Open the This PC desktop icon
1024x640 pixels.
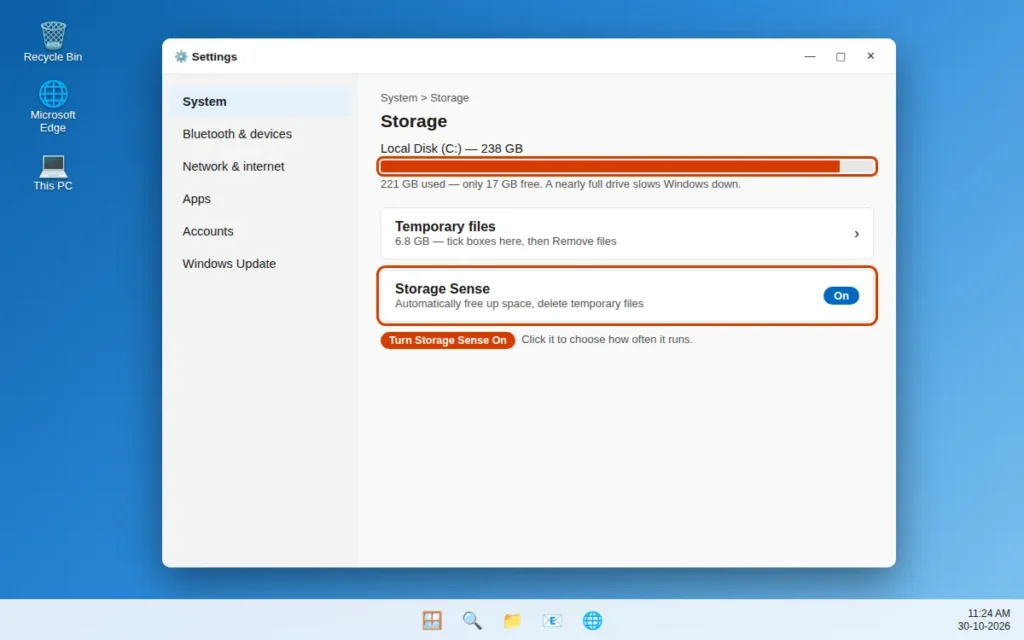point(53,172)
